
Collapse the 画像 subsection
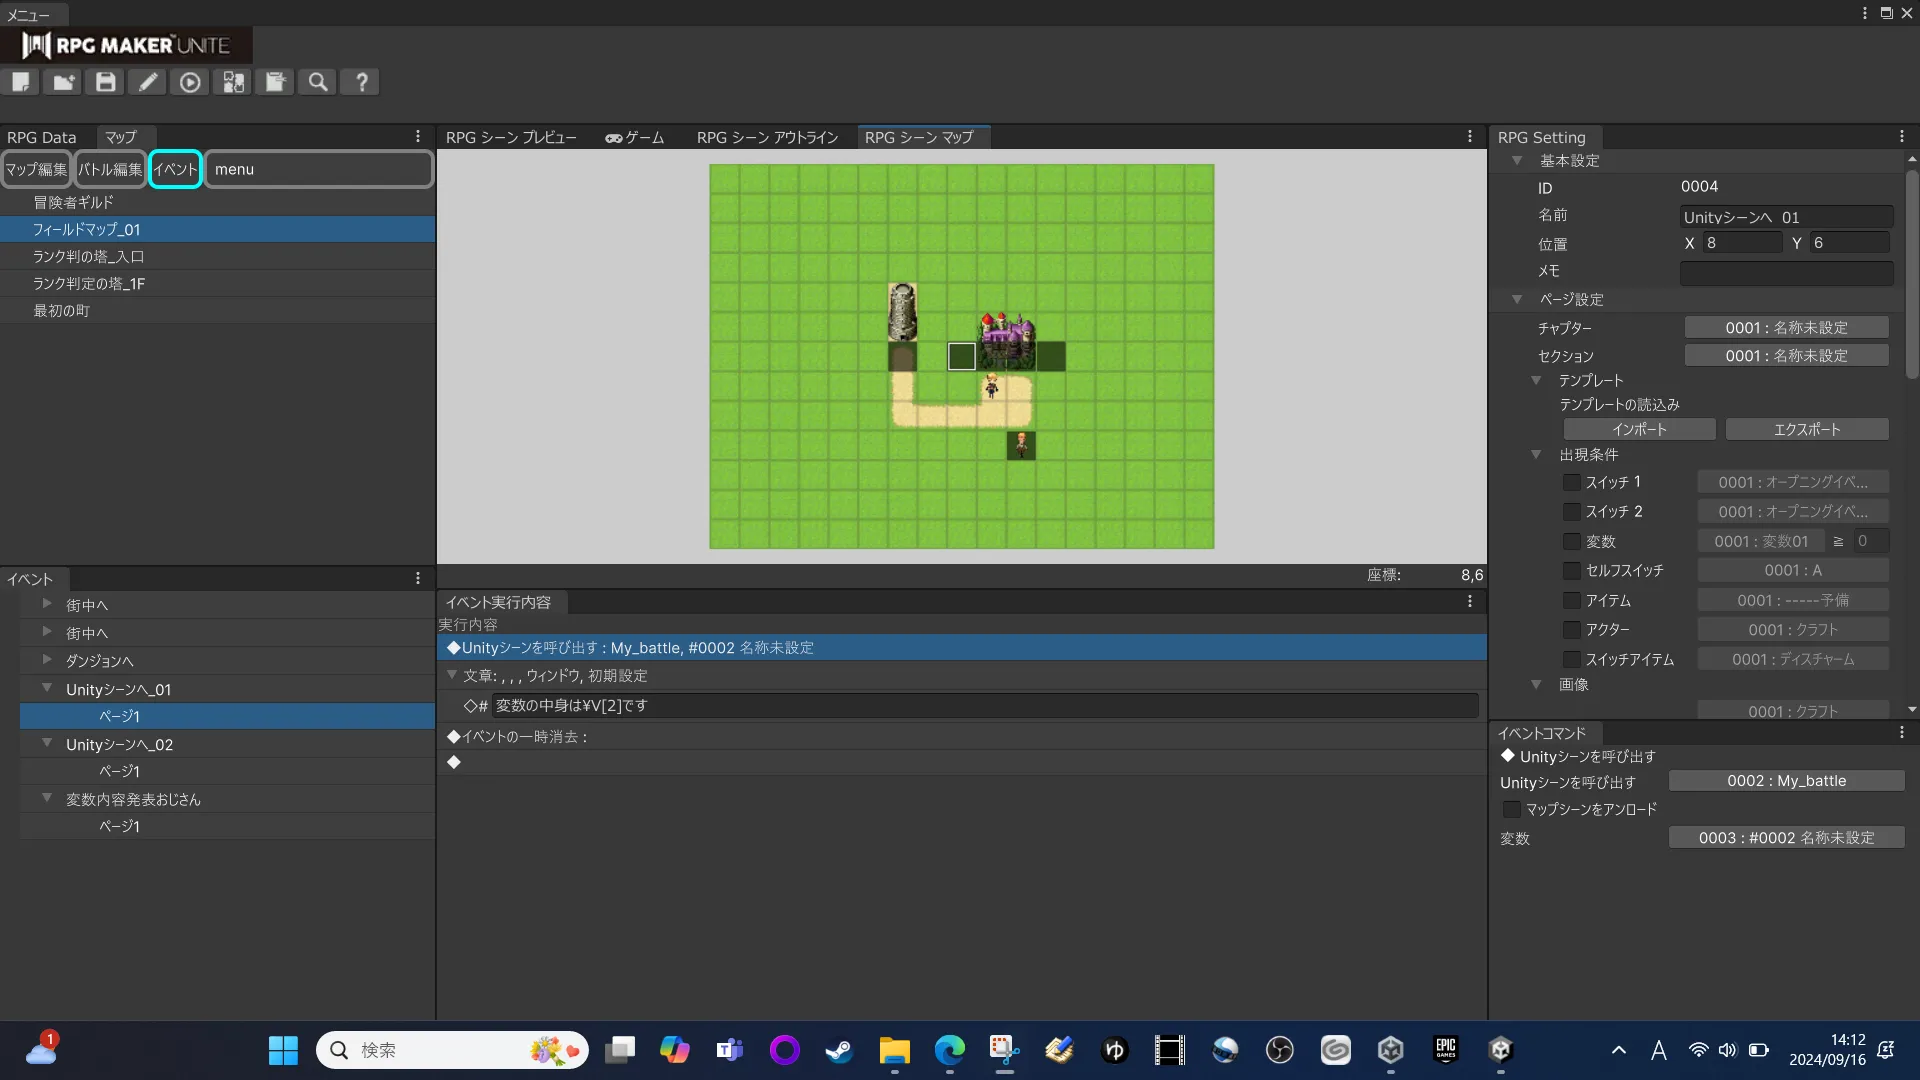[1536, 684]
